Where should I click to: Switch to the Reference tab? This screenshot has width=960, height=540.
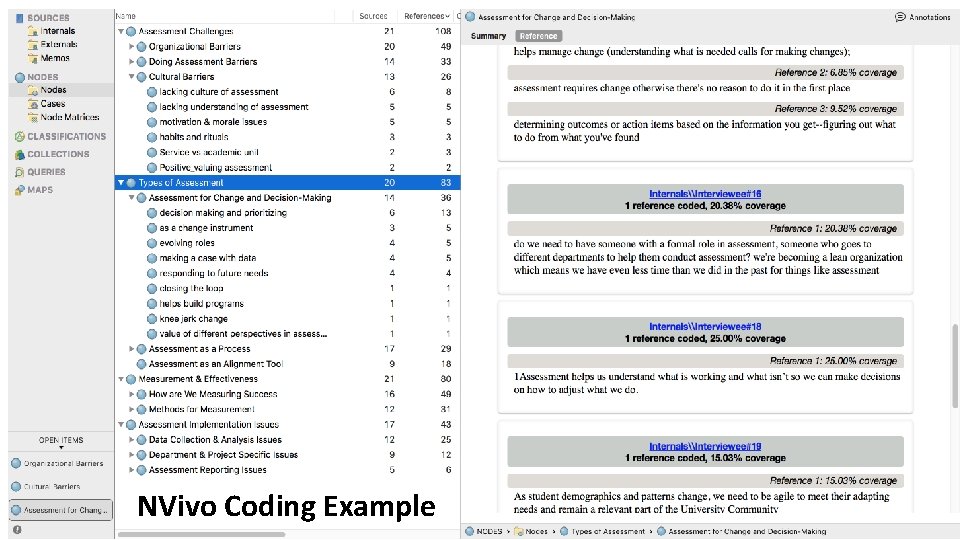(538, 36)
